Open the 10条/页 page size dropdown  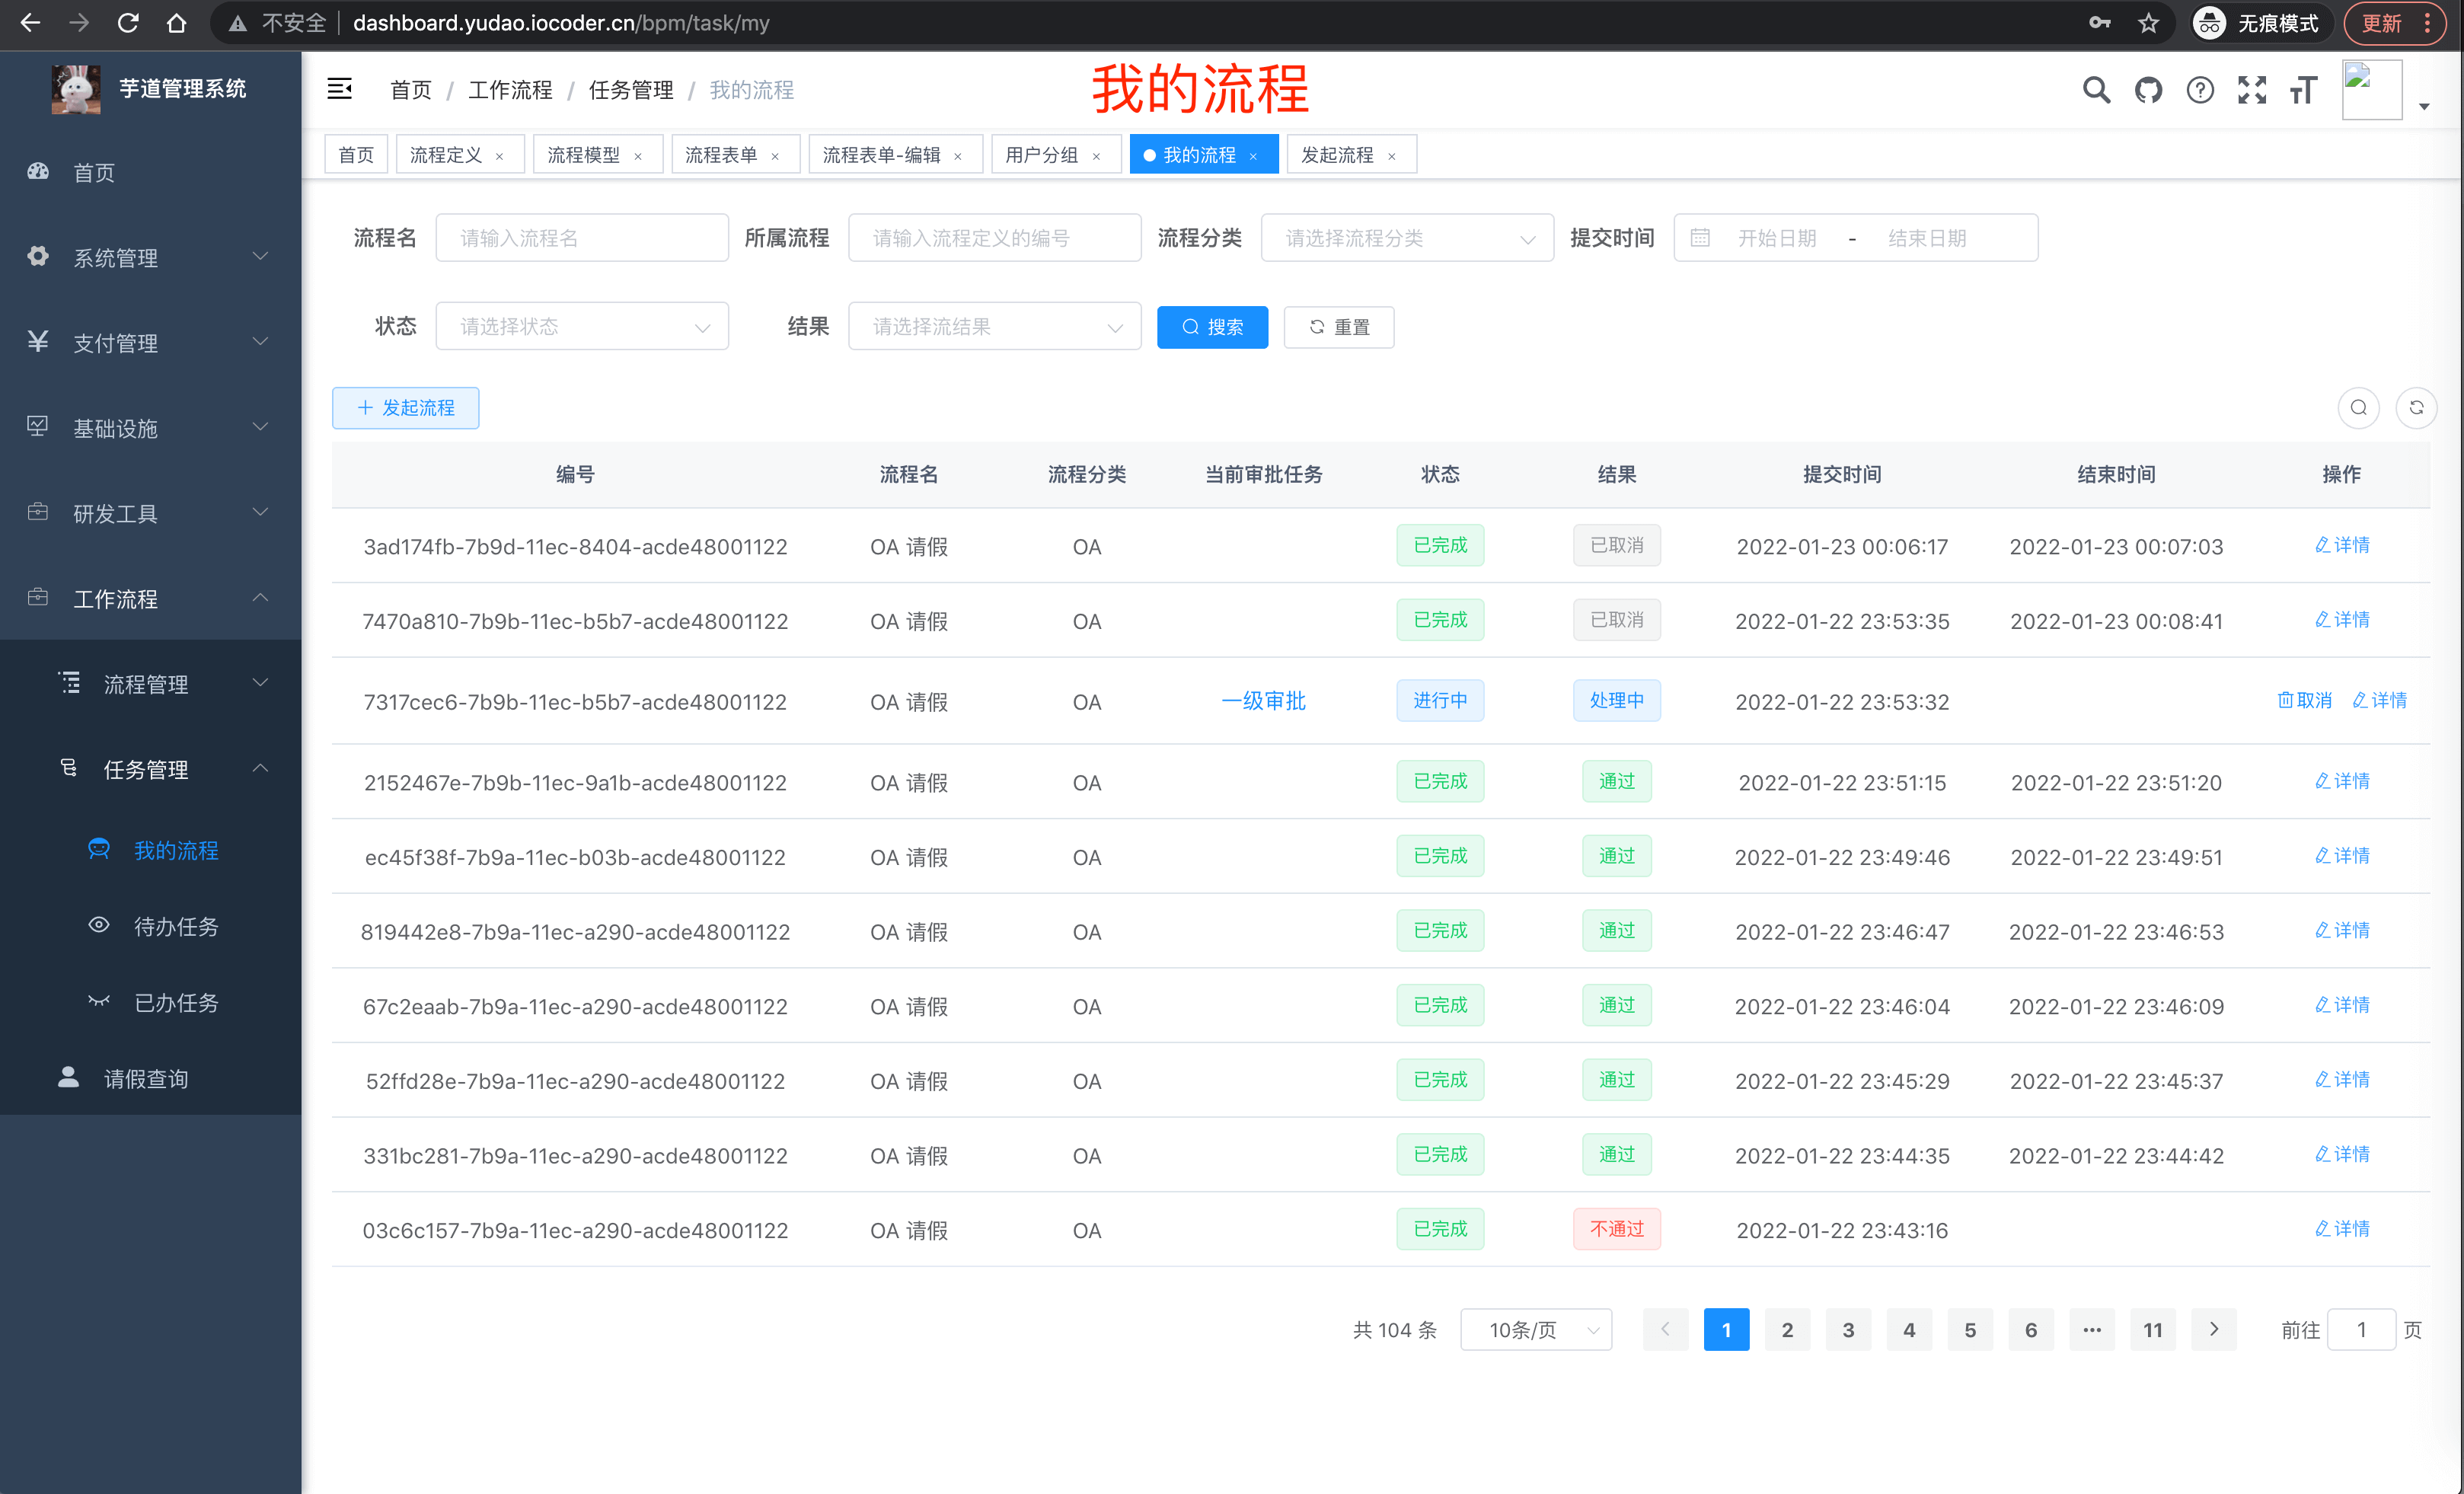pos(1536,1330)
